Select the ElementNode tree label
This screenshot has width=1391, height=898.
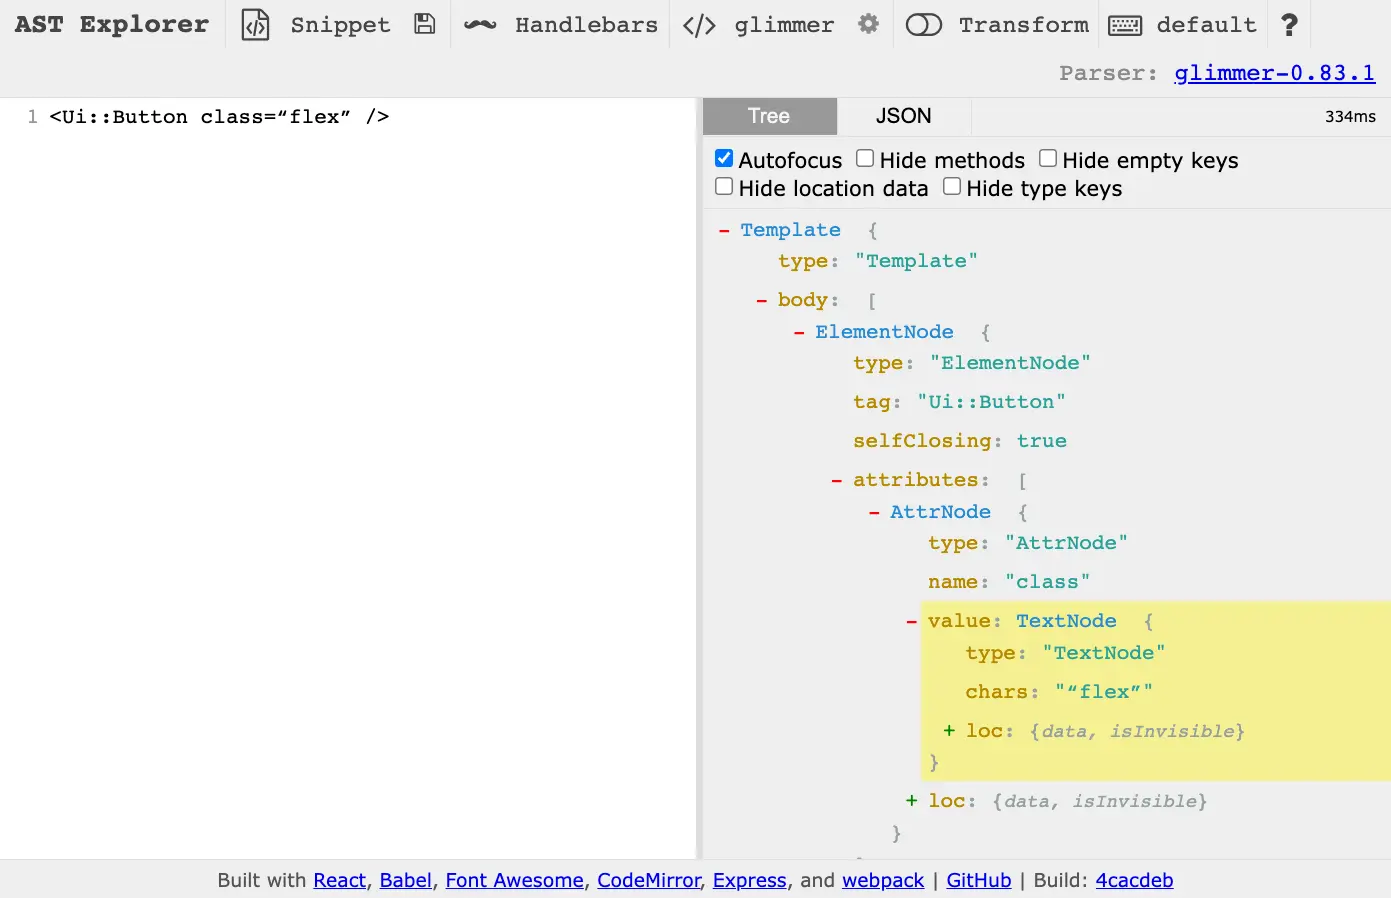point(884,332)
